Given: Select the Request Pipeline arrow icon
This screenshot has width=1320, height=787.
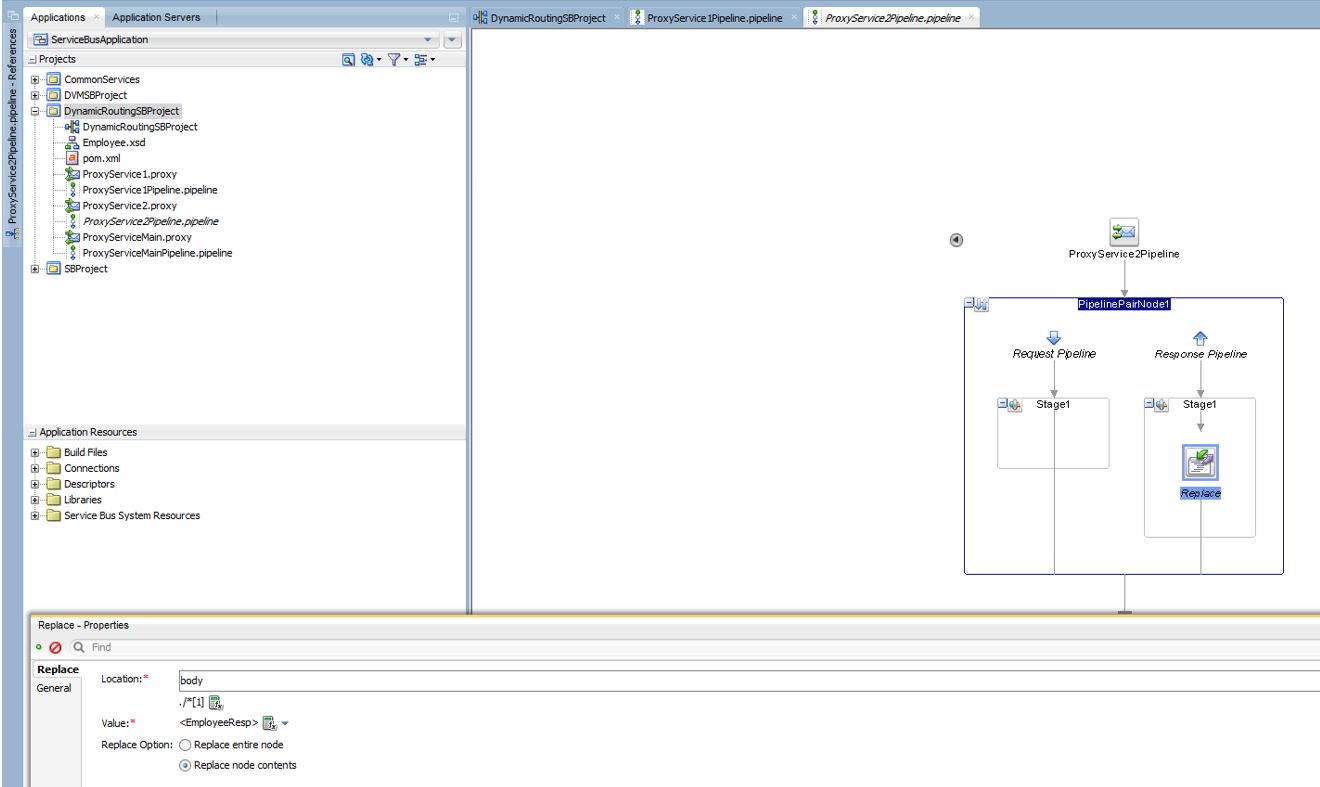Looking at the screenshot, I should (x=1053, y=336).
